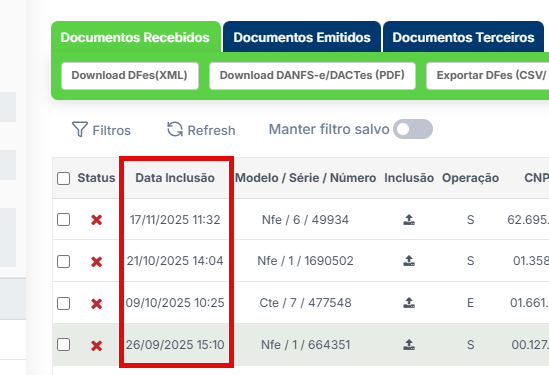The width and height of the screenshot is (549, 375).
Task: Click Download DANFS-e/DACTes (PDF) button
Action: (312, 76)
